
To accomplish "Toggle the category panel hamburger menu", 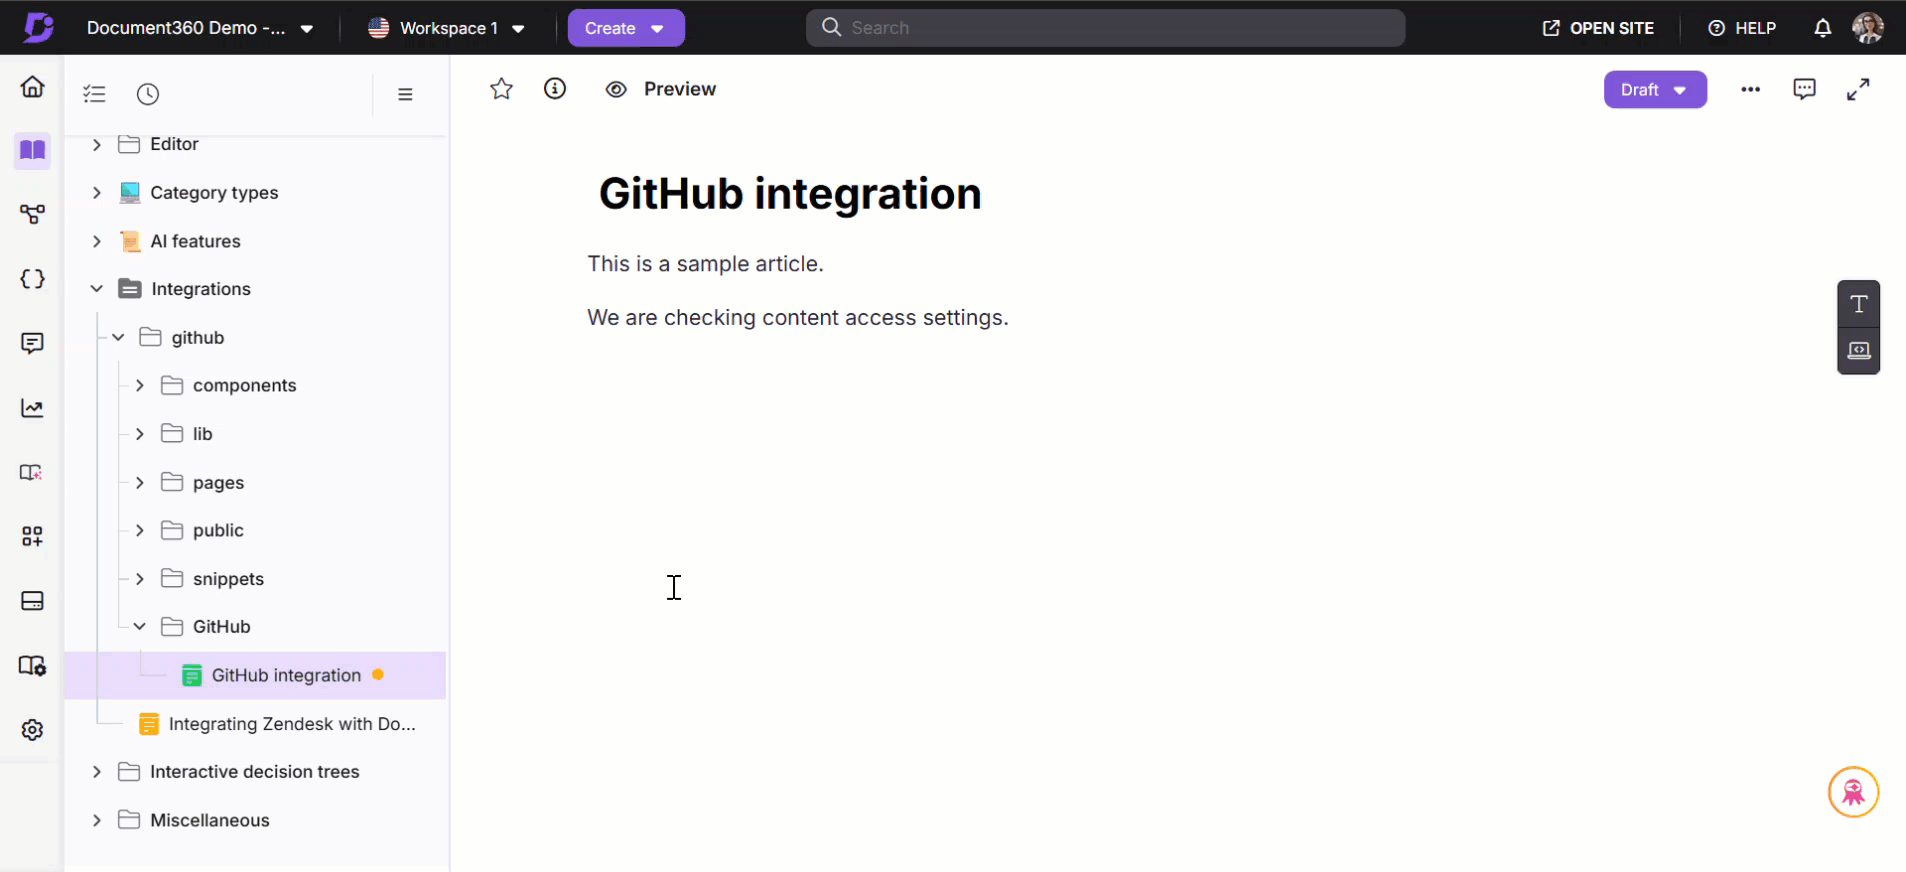I will click(x=405, y=94).
